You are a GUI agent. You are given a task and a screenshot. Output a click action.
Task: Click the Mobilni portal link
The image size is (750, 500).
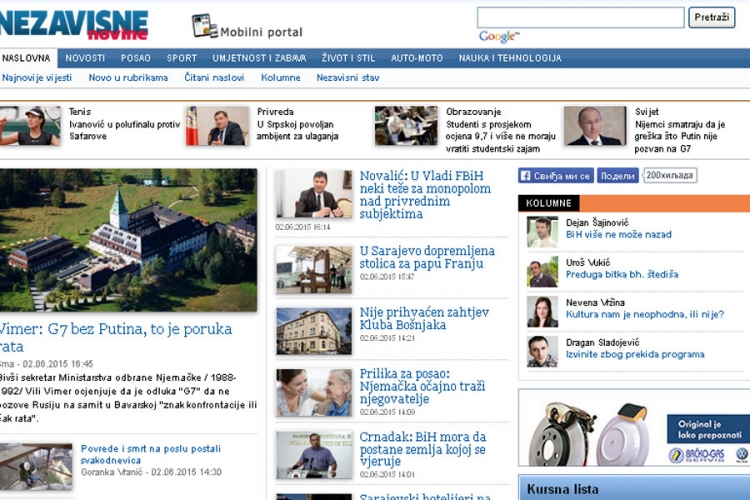pyautogui.click(x=261, y=32)
